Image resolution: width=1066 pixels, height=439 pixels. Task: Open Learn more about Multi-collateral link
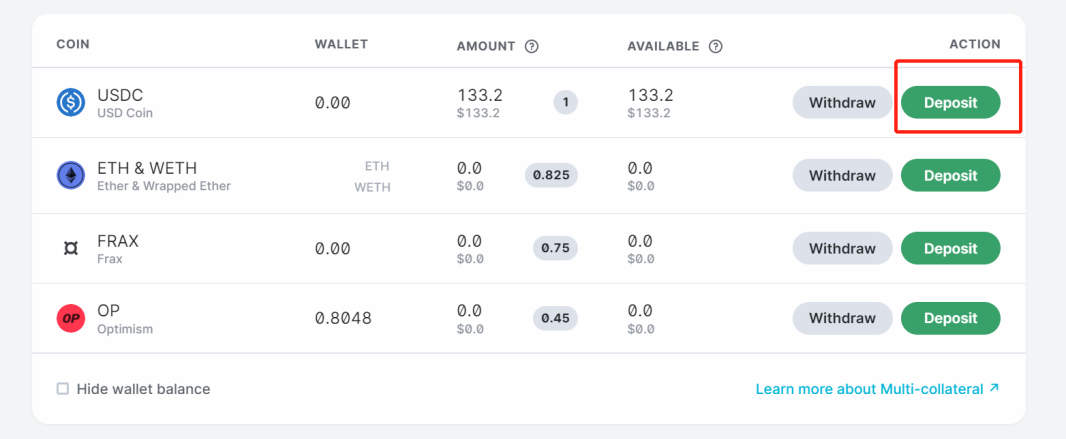pos(877,389)
